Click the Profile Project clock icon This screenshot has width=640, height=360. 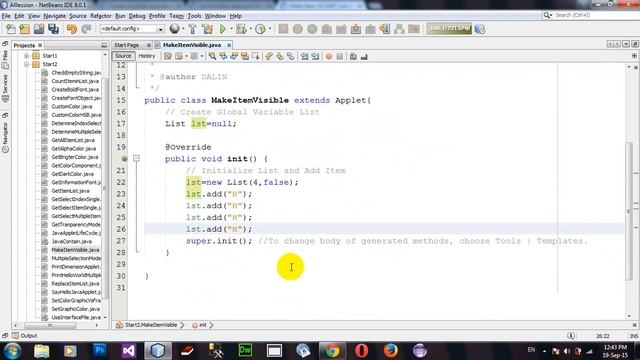[x=260, y=29]
